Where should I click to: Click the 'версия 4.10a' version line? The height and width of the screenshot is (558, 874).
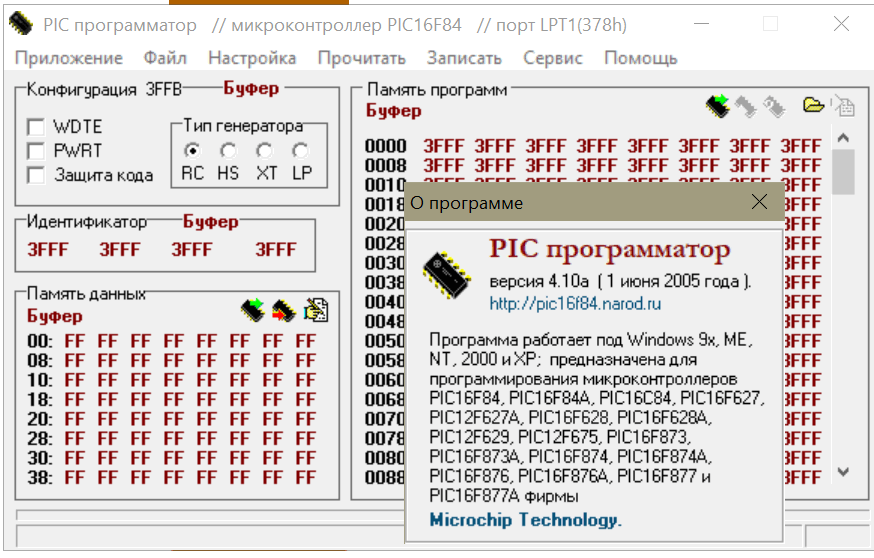pyautogui.click(x=620, y=282)
